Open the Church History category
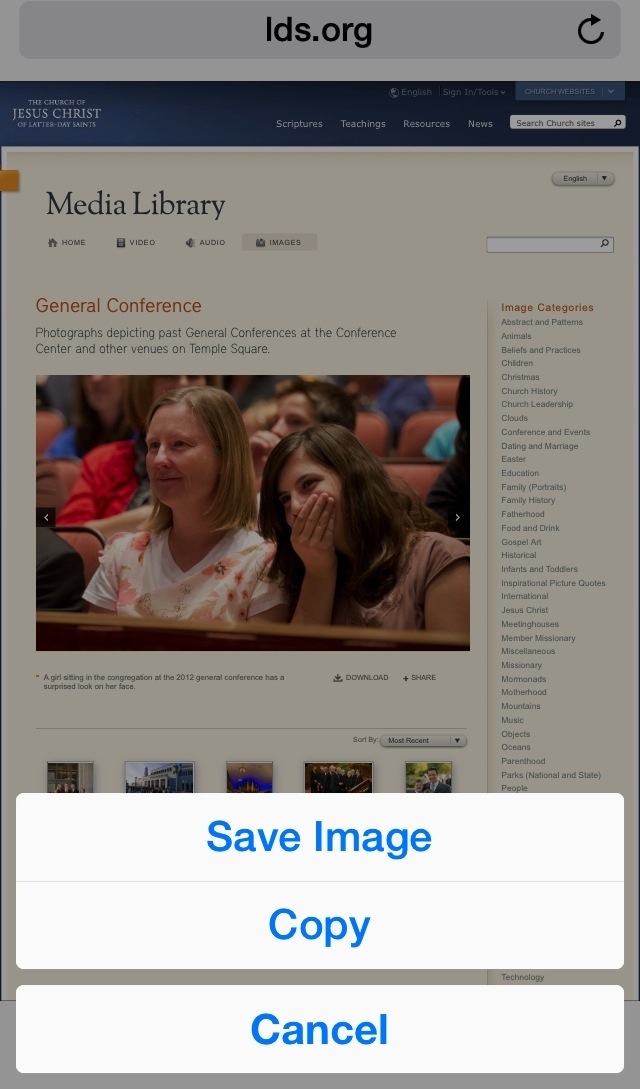 point(530,391)
